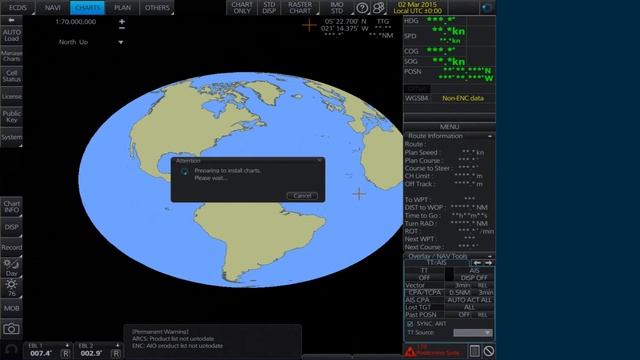Click the EBL 2 bearing 002.9° value
The width and height of the screenshot is (640, 360).
[91, 353]
